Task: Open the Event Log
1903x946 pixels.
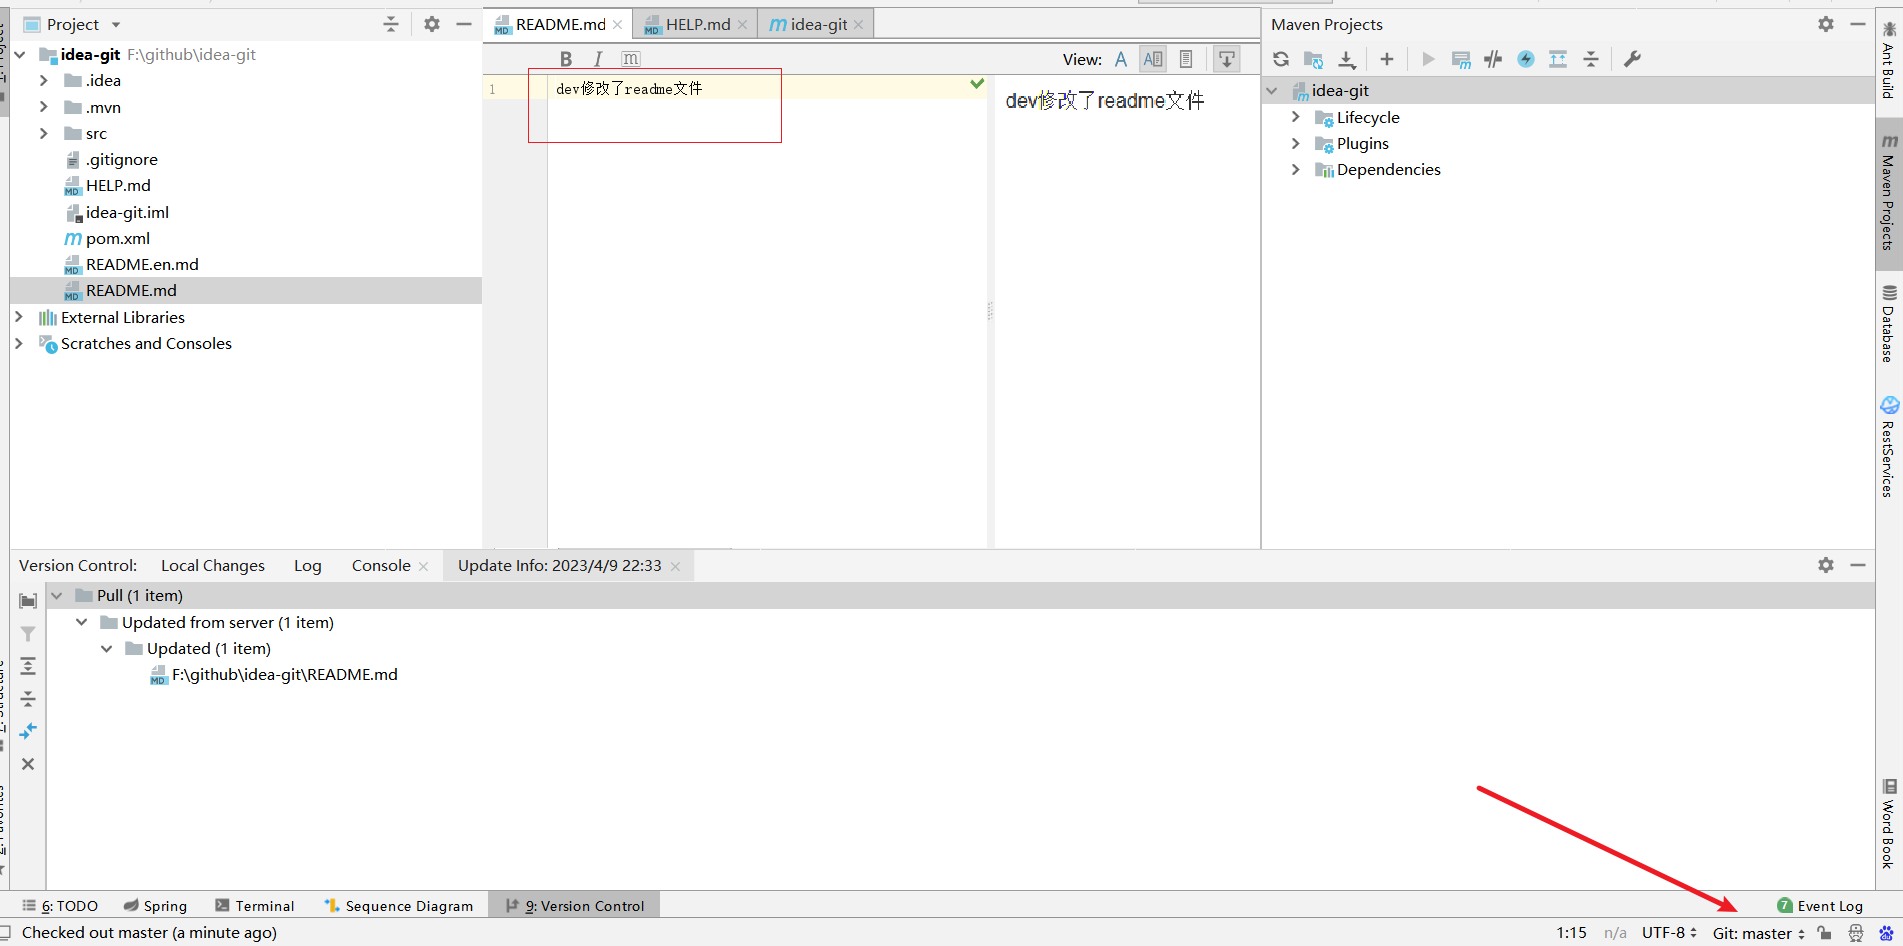Action: point(1820,906)
